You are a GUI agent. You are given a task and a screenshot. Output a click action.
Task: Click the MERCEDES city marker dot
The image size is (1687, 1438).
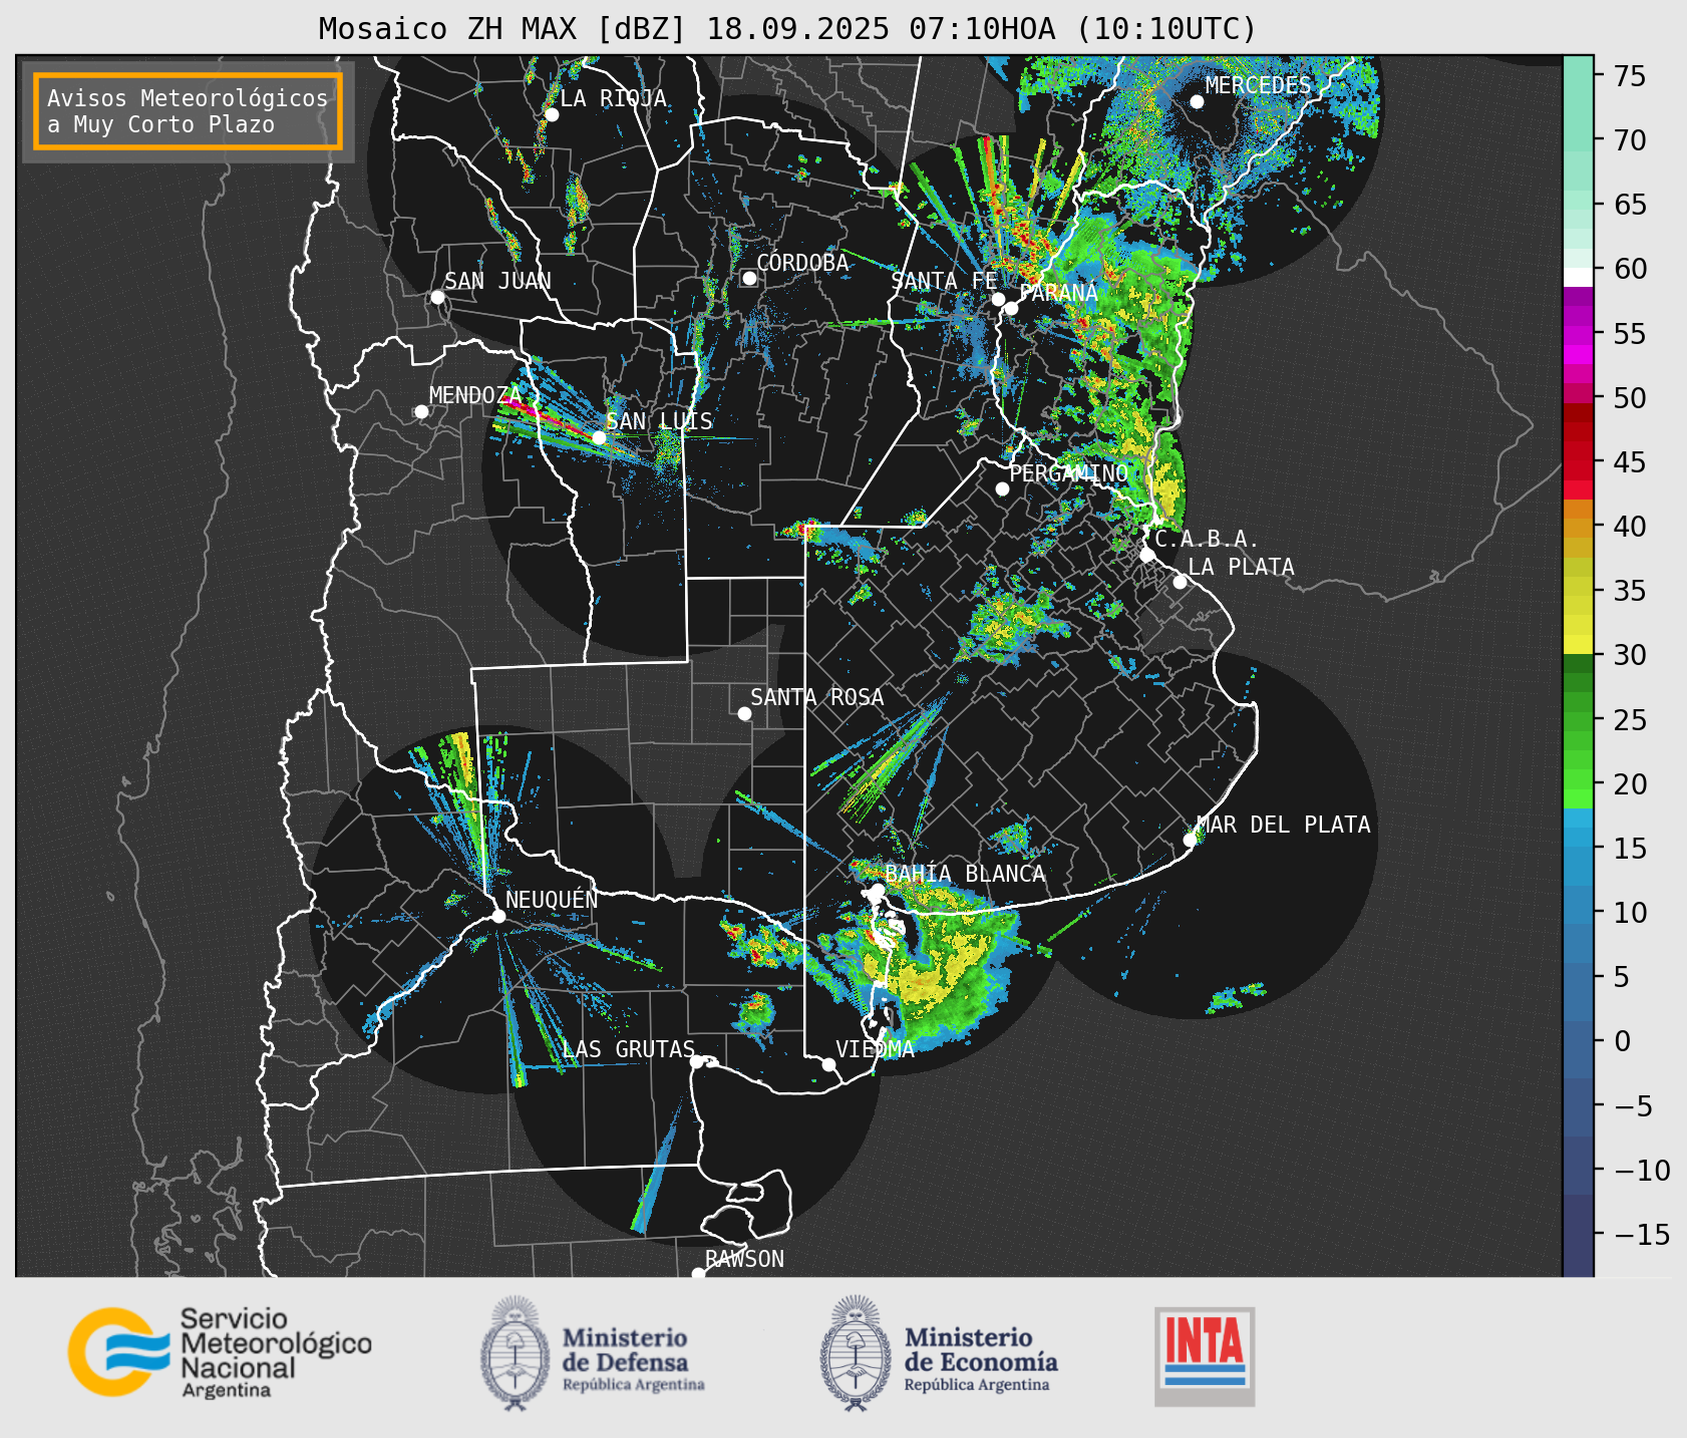1197,102
